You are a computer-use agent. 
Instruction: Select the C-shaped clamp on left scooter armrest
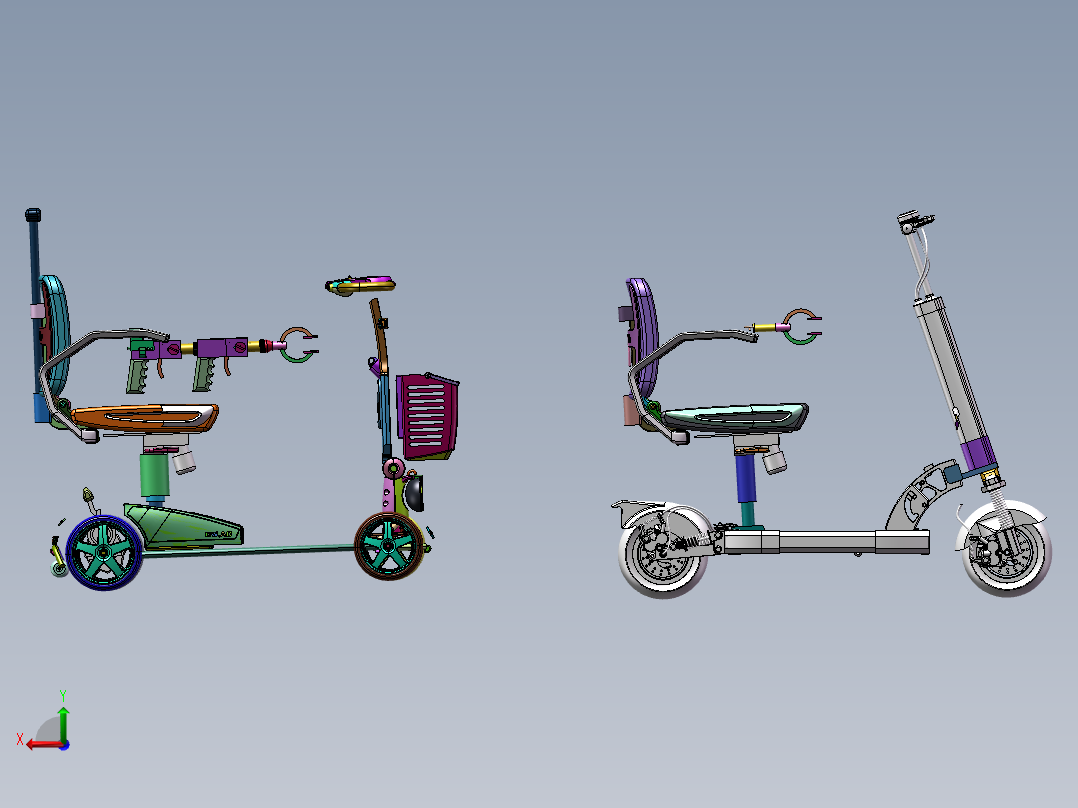coord(299,345)
